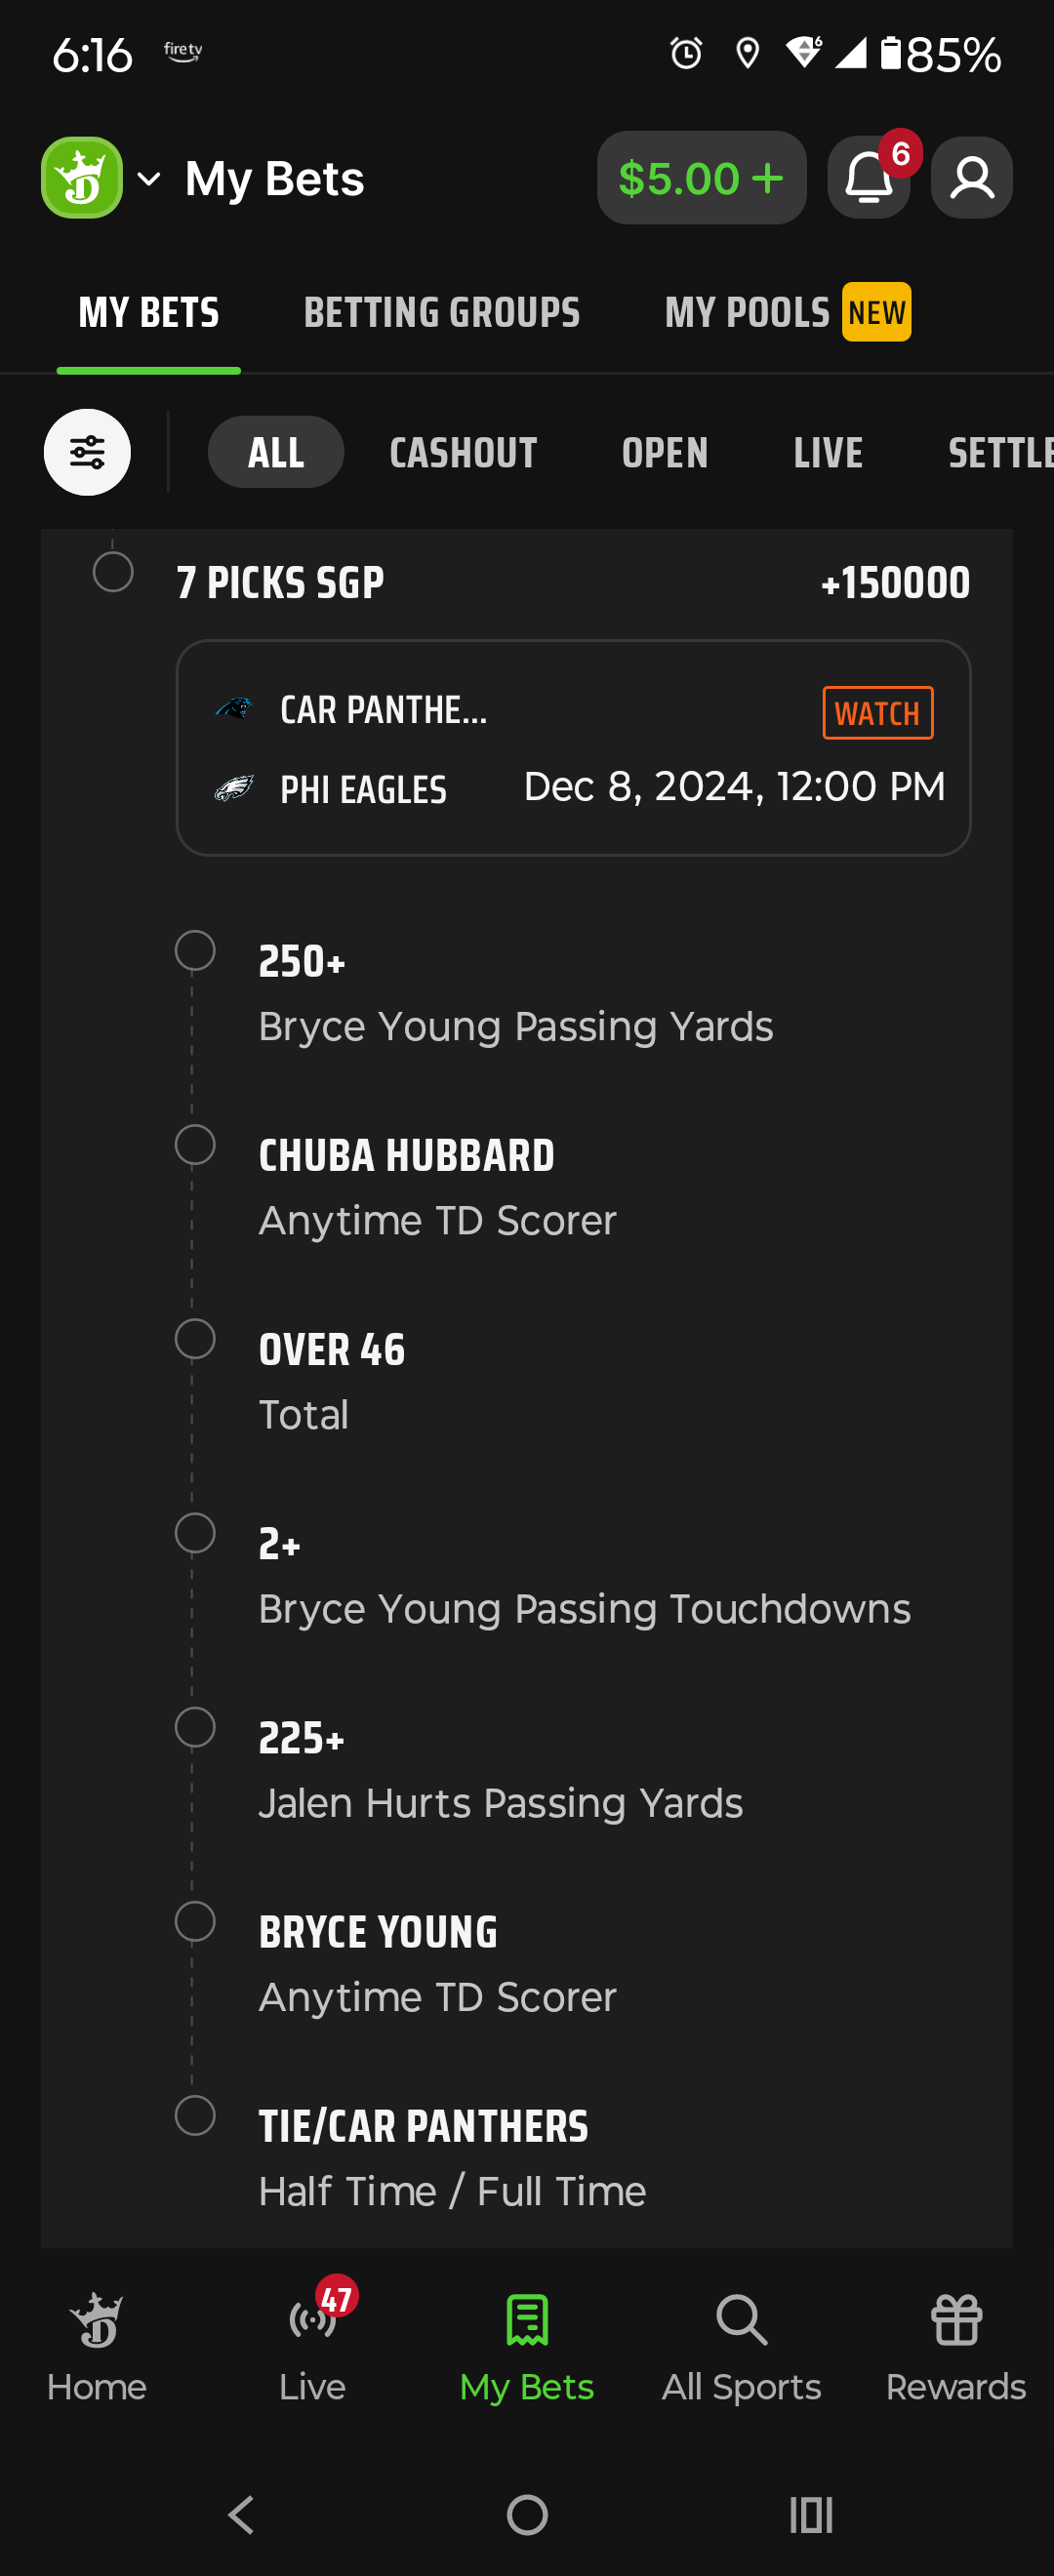The height and width of the screenshot is (2576, 1054).
Task: Open the account profile icon
Action: pyautogui.click(x=971, y=178)
